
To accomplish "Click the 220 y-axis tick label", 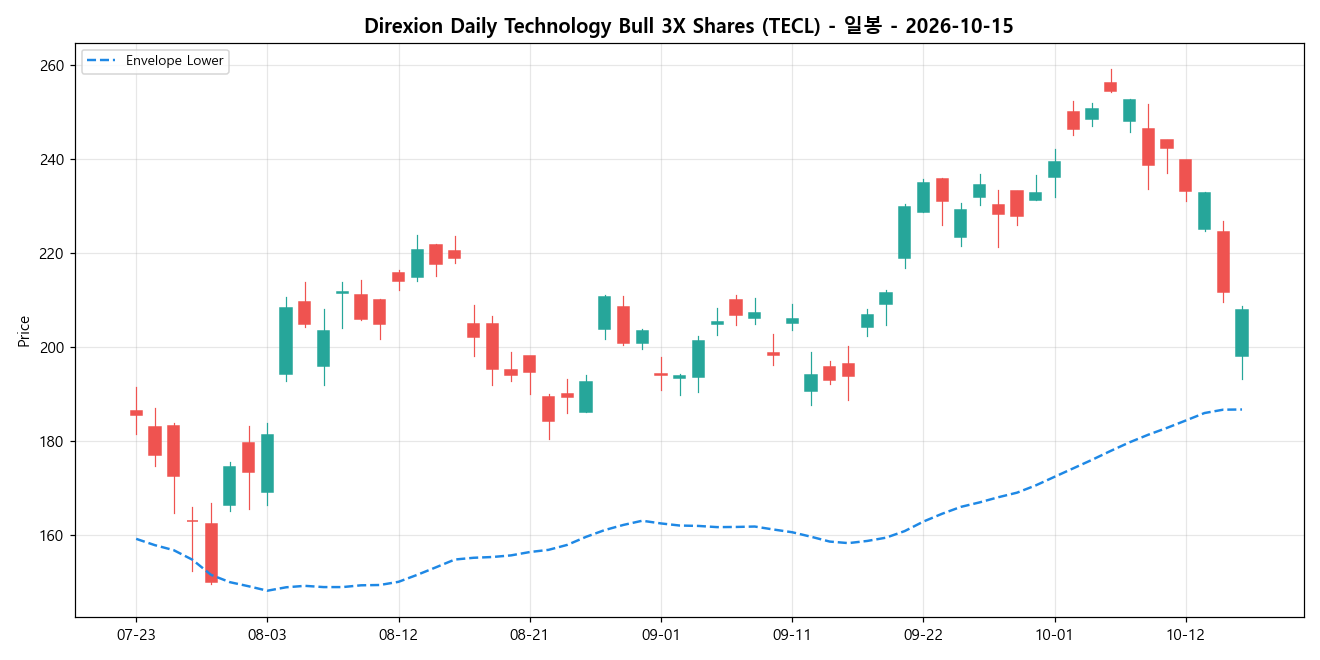I will 52,254.
